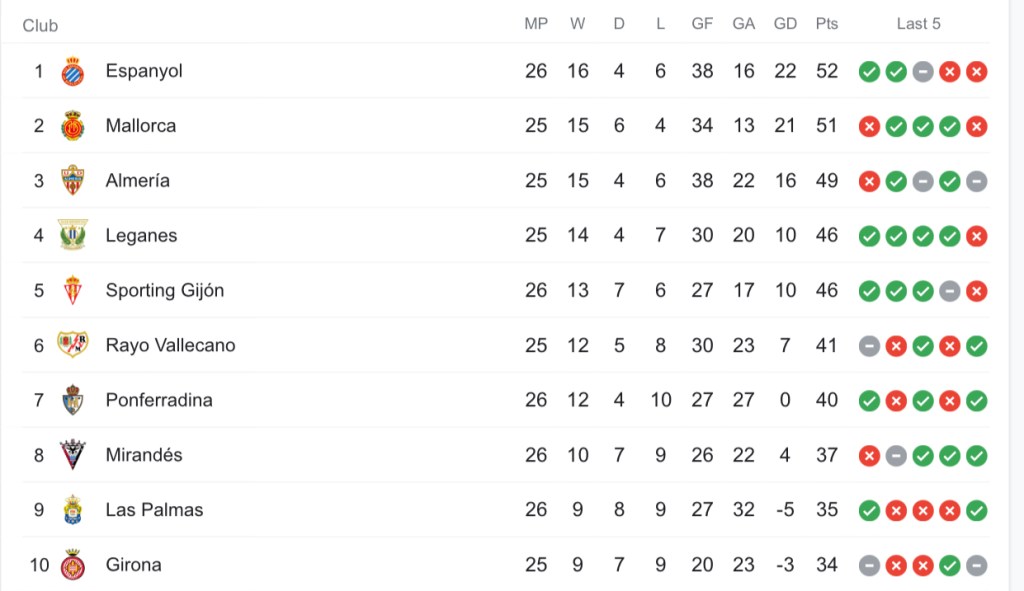Click the Las Palmas crest icon
1024x591 pixels.
pyautogui.click(x=72, y=510)
